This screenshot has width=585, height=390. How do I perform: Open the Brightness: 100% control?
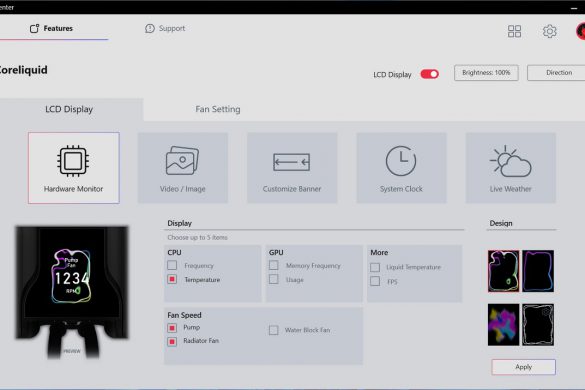486,73
